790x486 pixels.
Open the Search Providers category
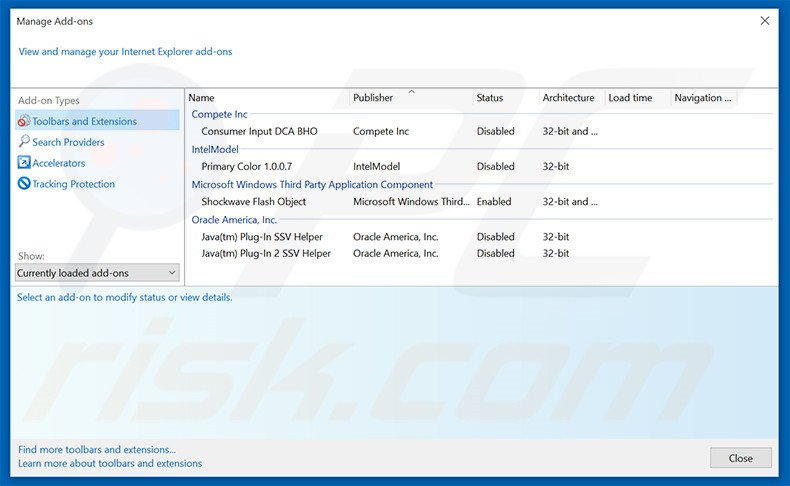[68, 142]
